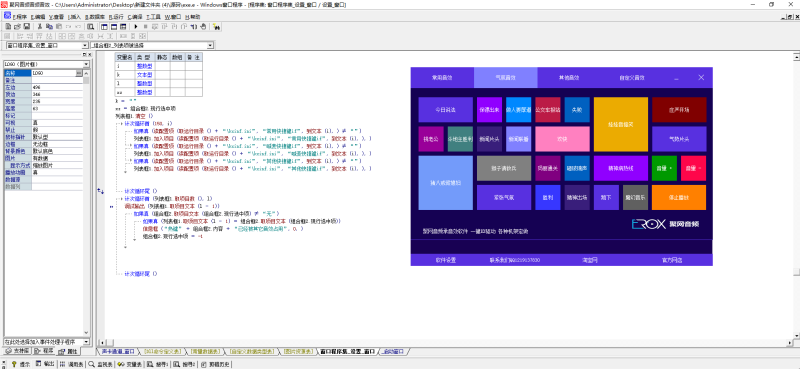
Task: Collapse the first 计次循环首 loop block
Action: point(118,124)
